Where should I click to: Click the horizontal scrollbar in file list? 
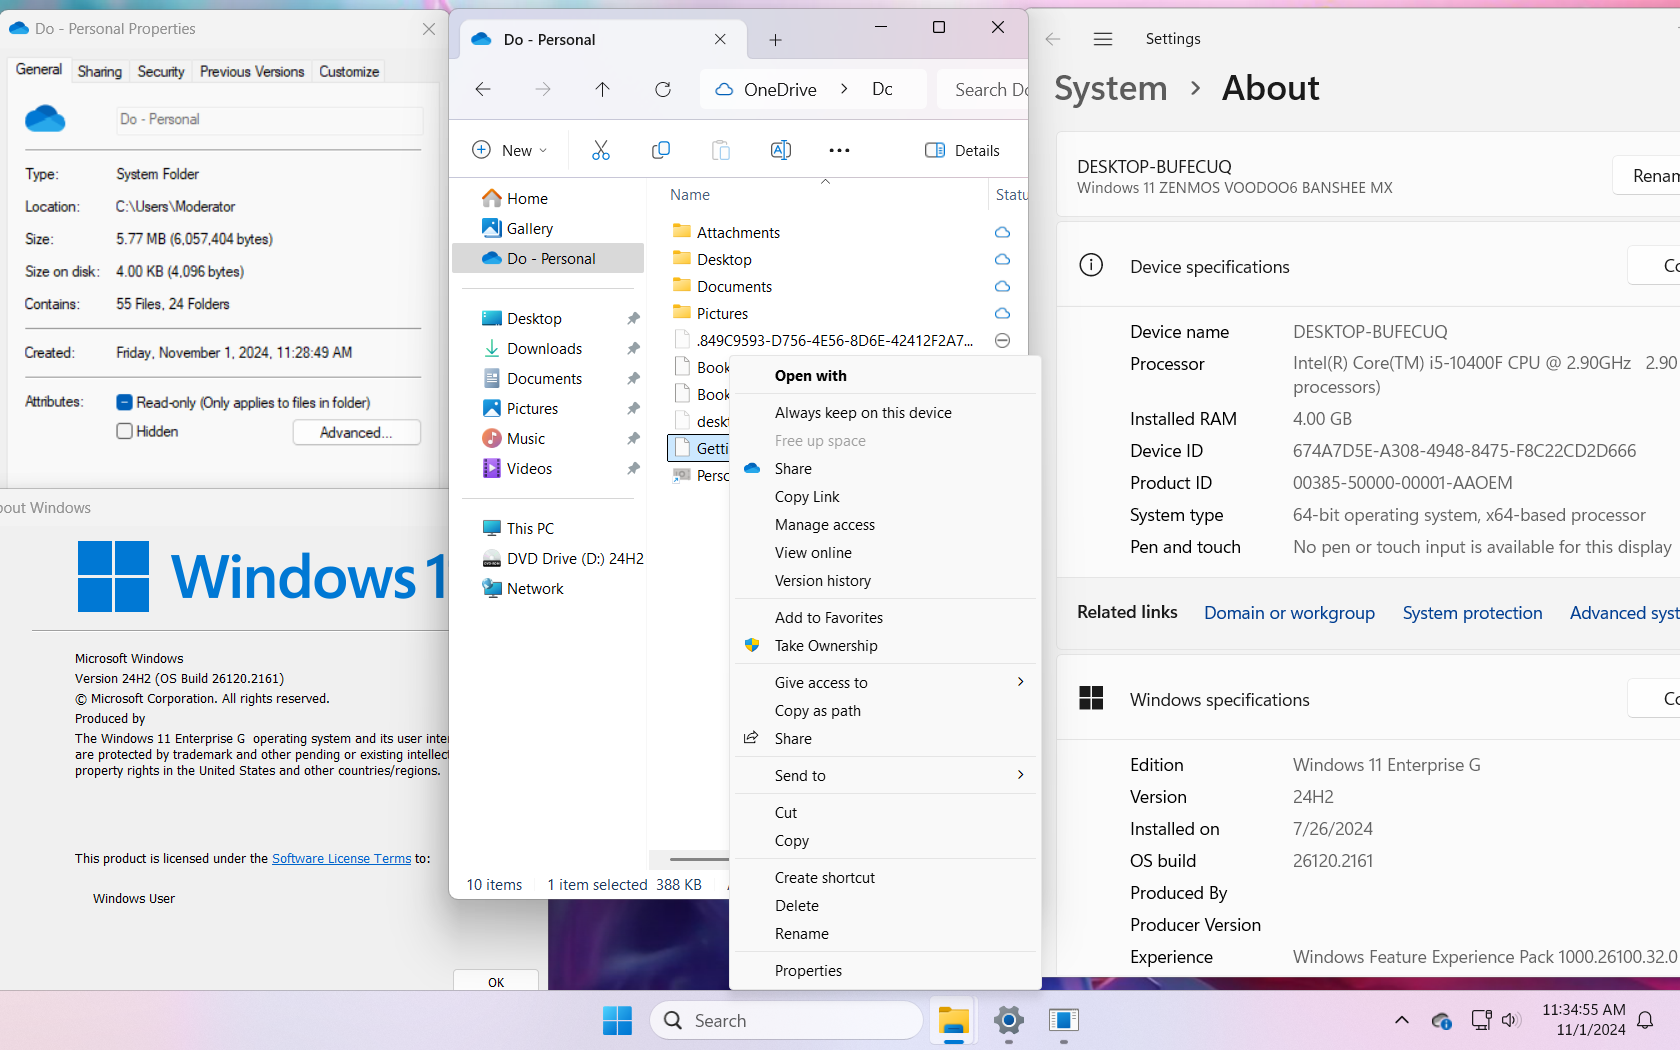click(699, 858)
